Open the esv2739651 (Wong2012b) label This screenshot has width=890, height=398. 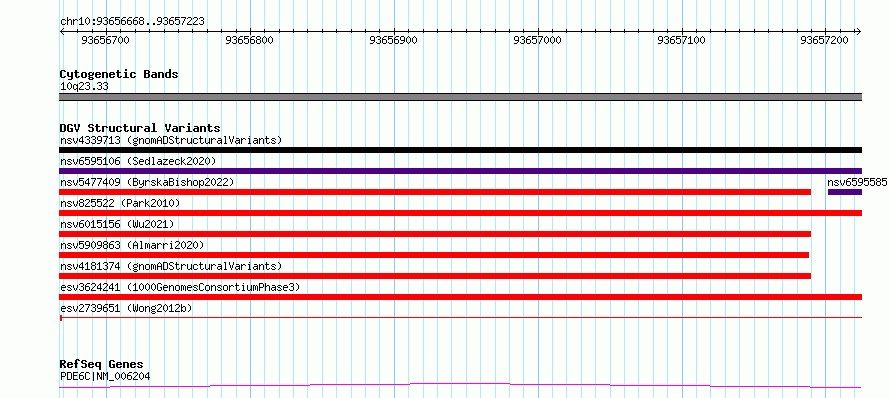tap(126, 308)
